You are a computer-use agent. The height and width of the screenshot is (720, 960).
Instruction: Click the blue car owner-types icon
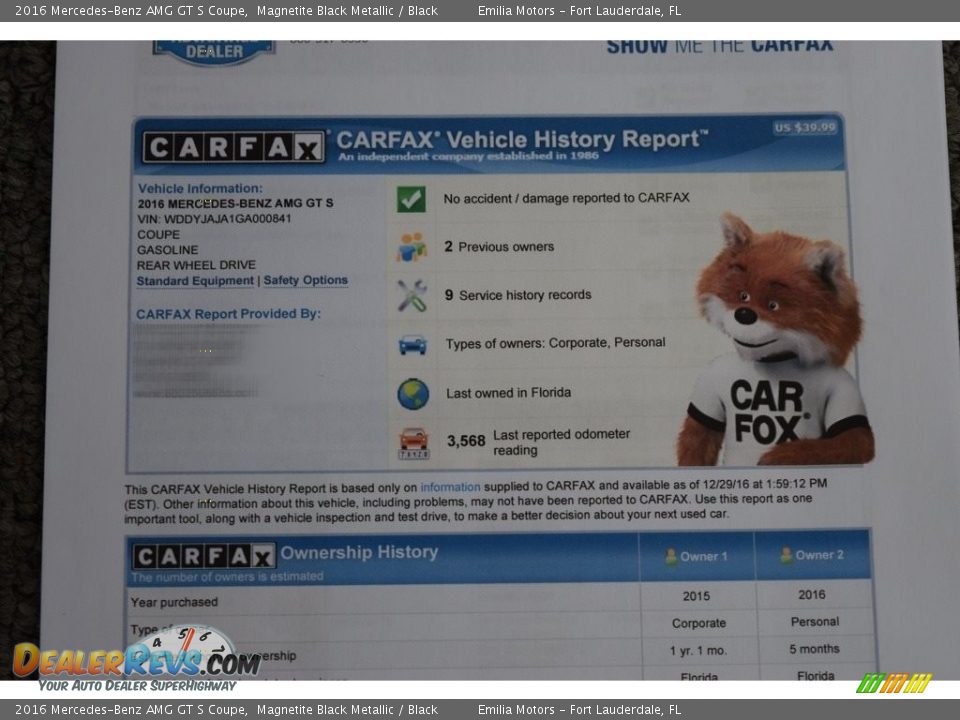(x=412, y=344)
